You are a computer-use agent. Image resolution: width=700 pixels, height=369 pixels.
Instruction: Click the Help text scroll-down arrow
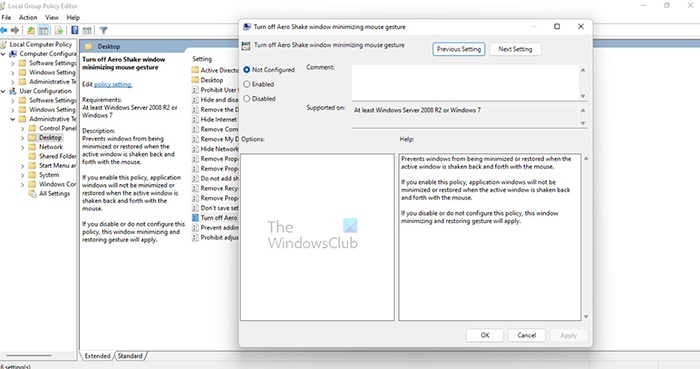pyautogui.click(x=586, y=317)
